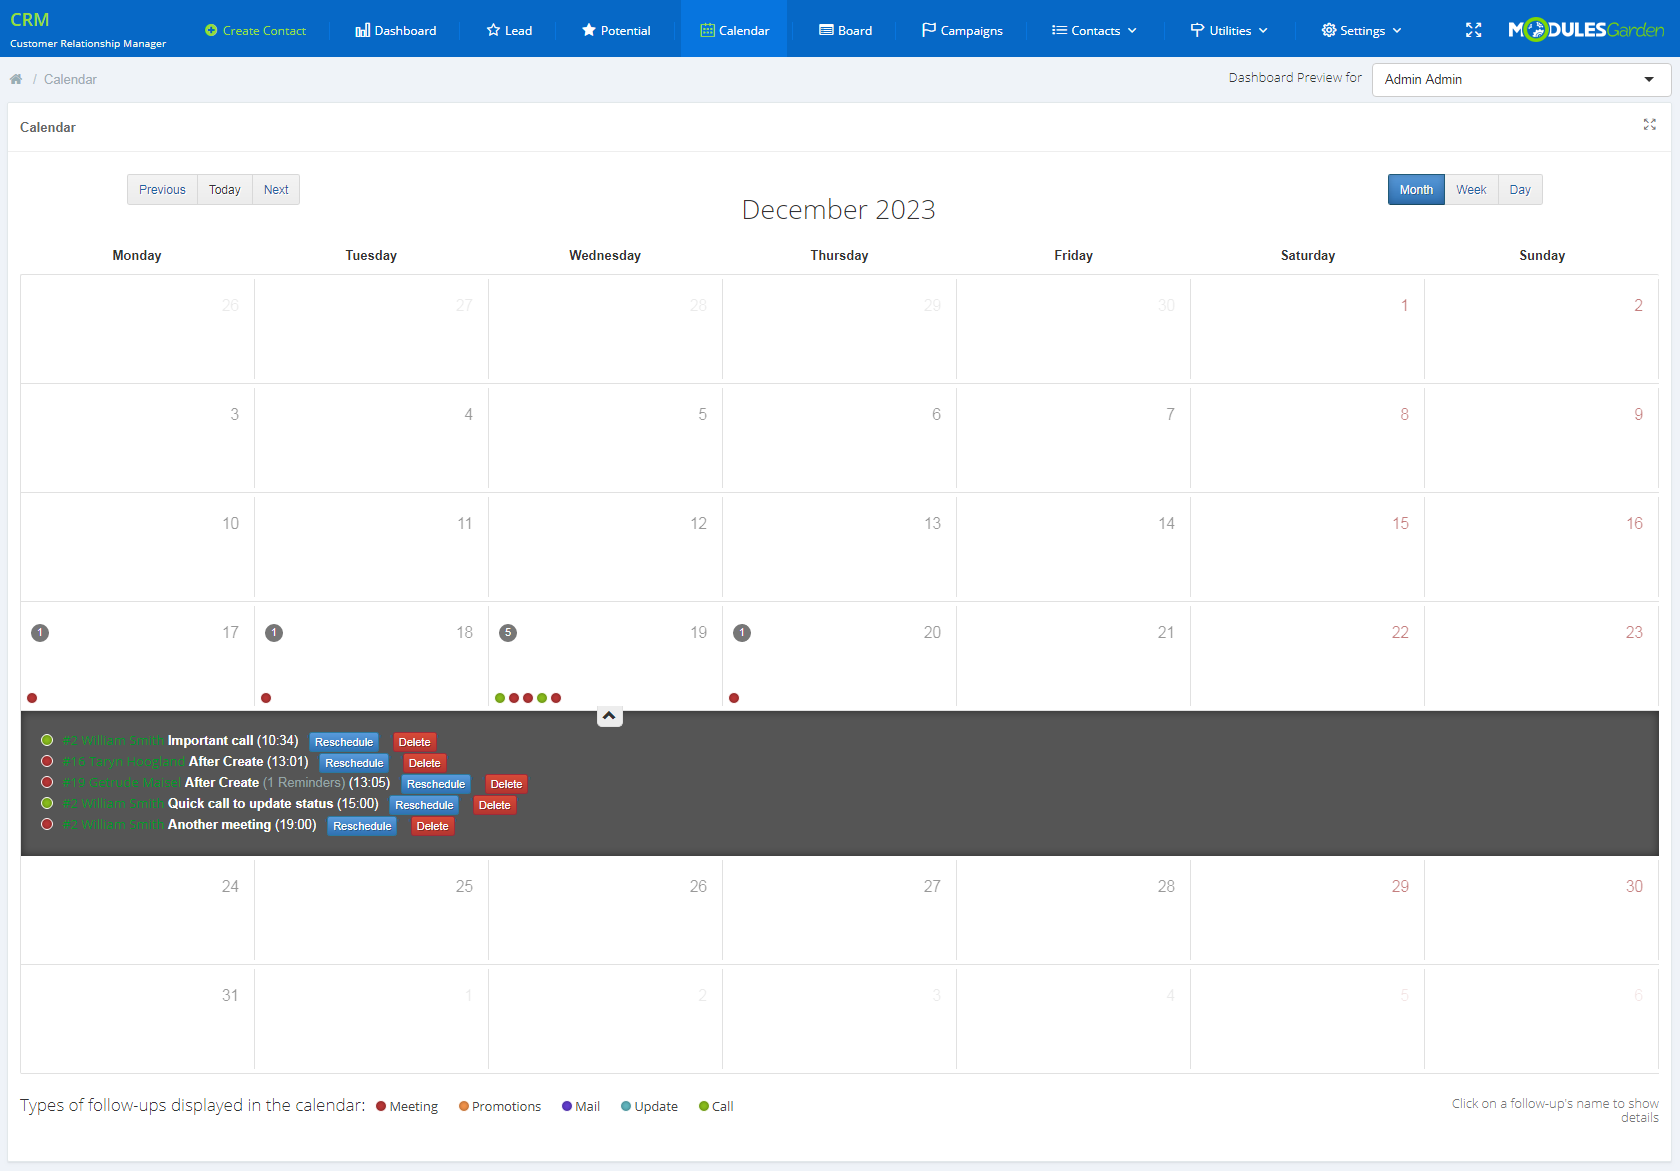Click the Potential star icon

(589, 30)
